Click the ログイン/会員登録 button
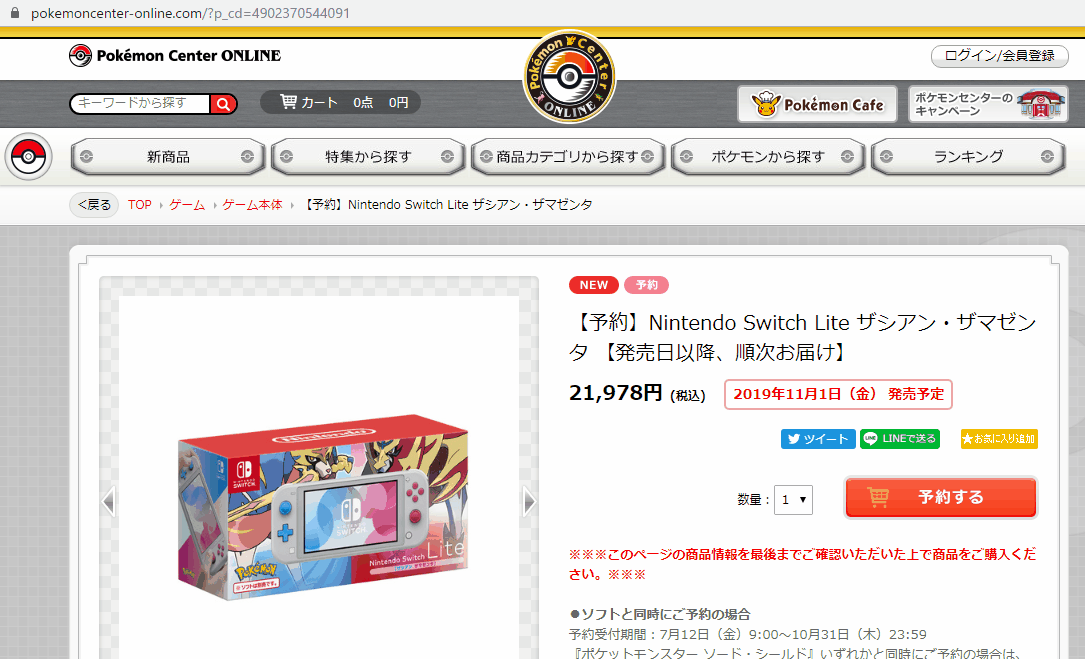The image size is (1085, 659). [999, 56]
